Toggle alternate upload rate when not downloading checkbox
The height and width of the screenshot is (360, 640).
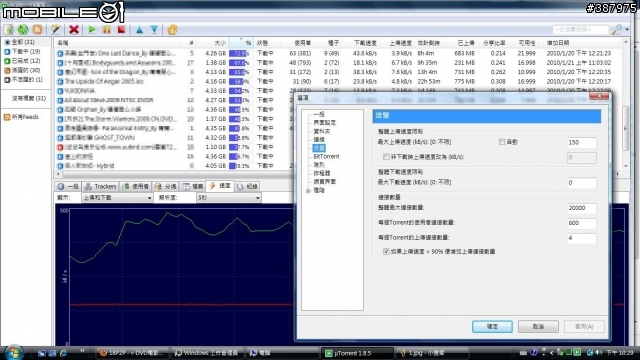(386, 157)
